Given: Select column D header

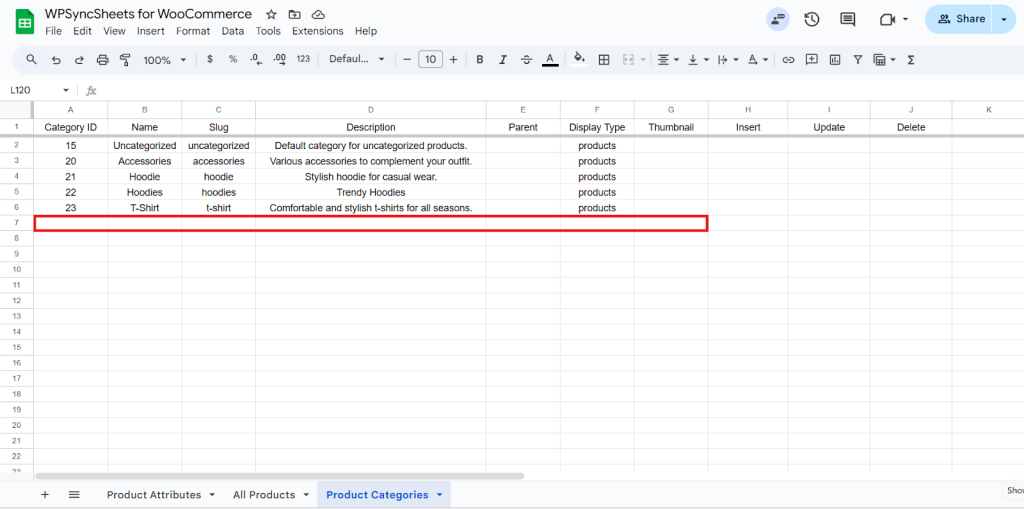Looking at the screenshot, I should [x=370, y=110].
